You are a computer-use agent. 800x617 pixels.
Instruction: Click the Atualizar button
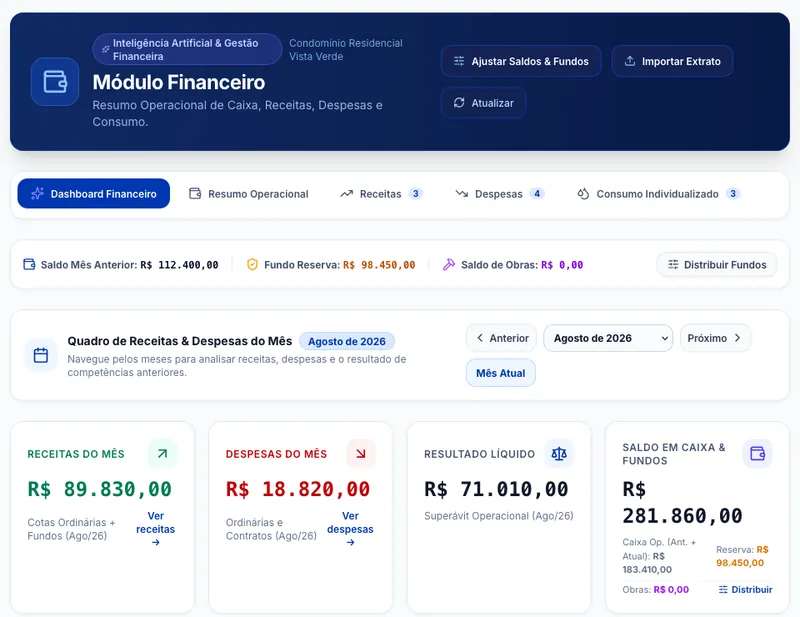pos(484,103)
